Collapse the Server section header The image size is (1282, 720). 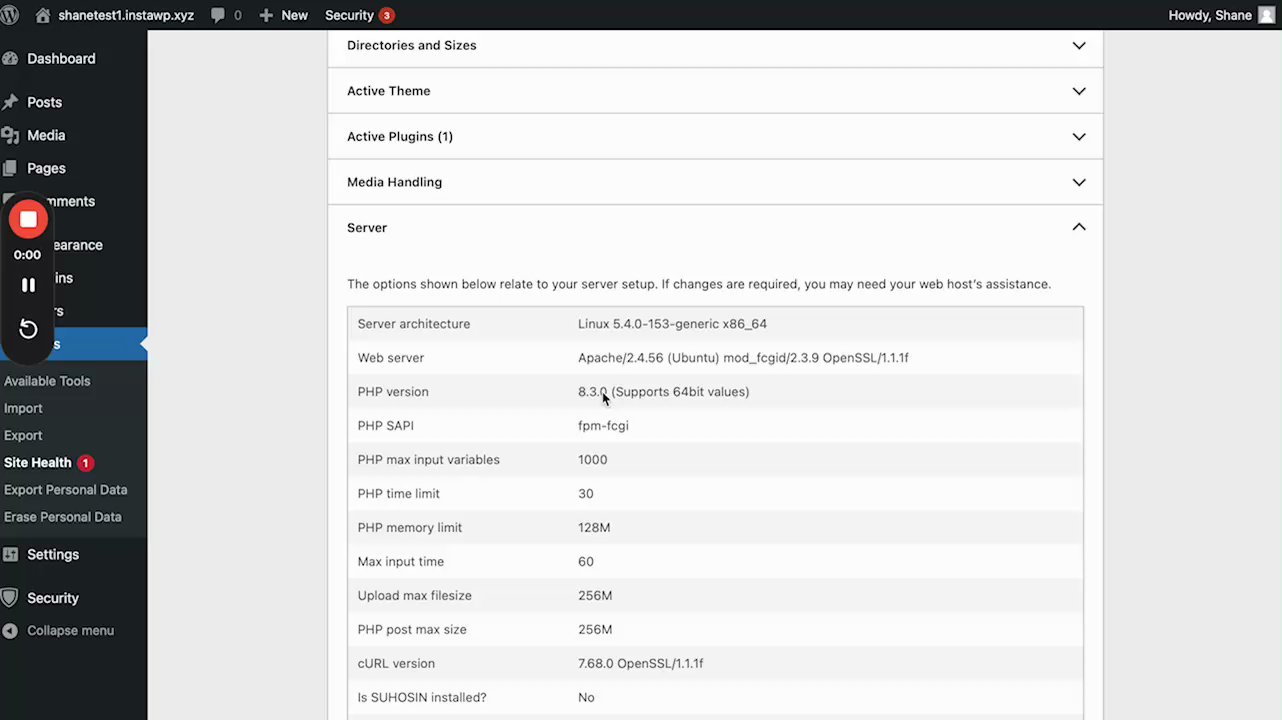(x=715, y=228)
